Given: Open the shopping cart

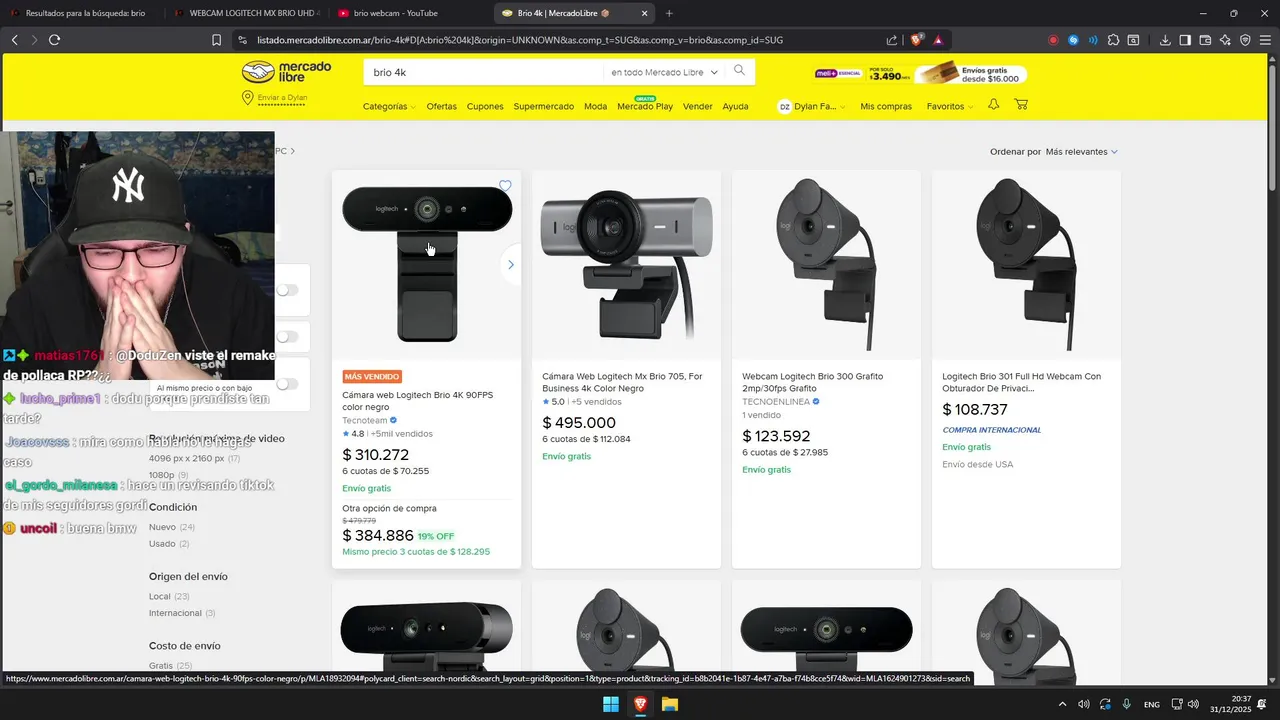Looking at the screenshot, I should [x=1021, y=105].
